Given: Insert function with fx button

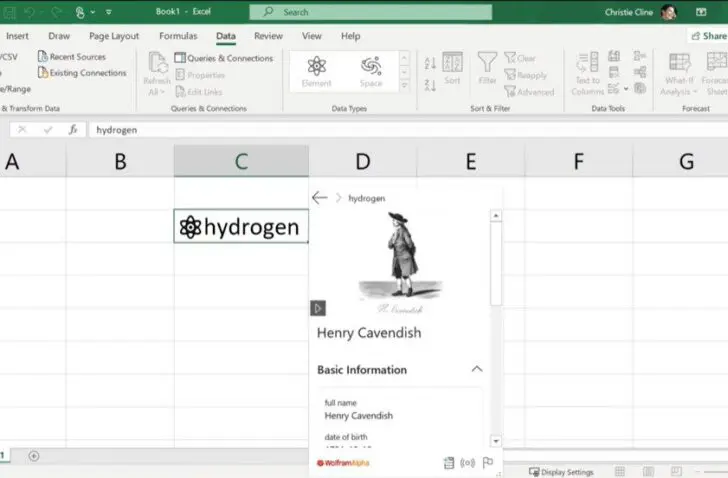Looking at the screenshot, I should point(73,129).
